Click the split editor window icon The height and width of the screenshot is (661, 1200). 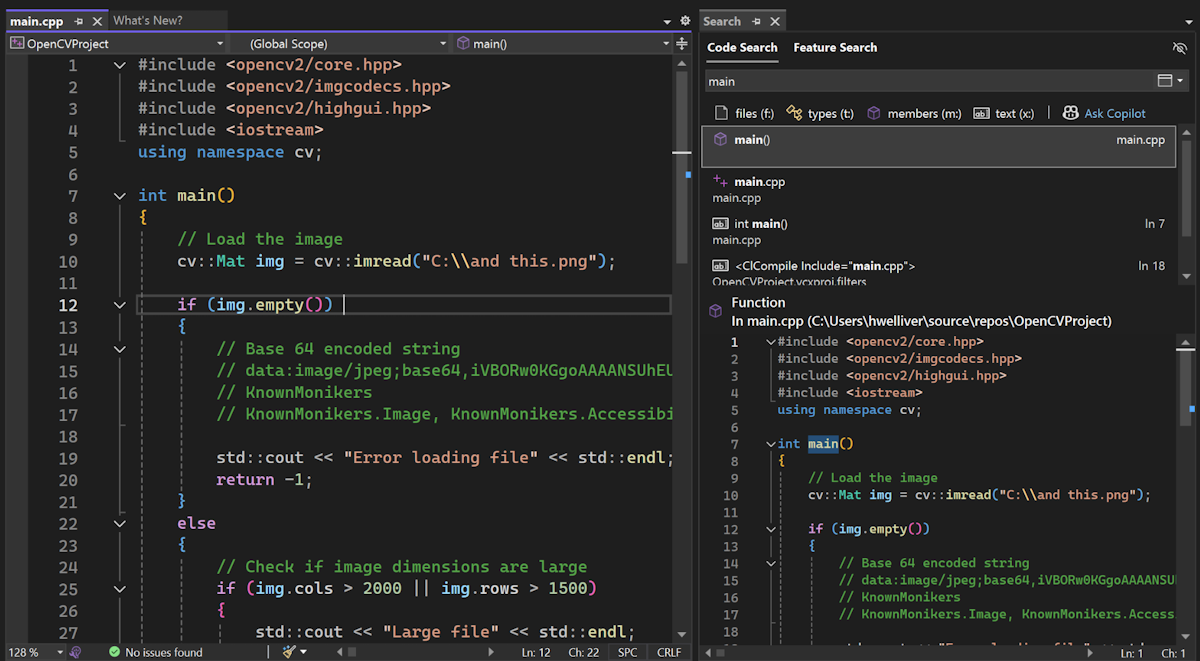[x=682, y=43]
